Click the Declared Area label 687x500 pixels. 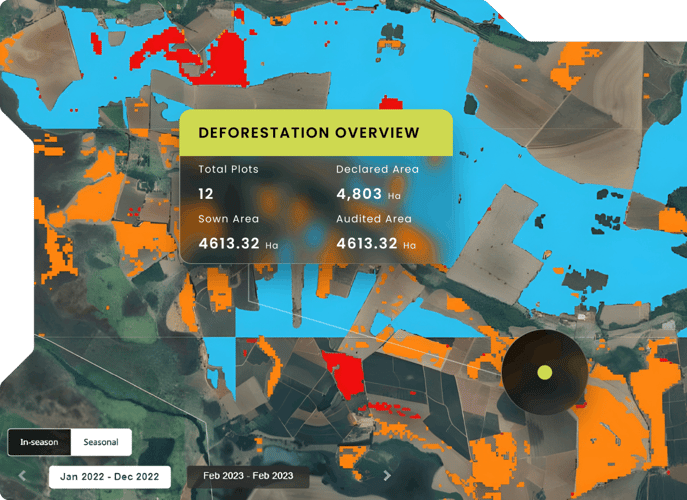[x=377, y=169]
